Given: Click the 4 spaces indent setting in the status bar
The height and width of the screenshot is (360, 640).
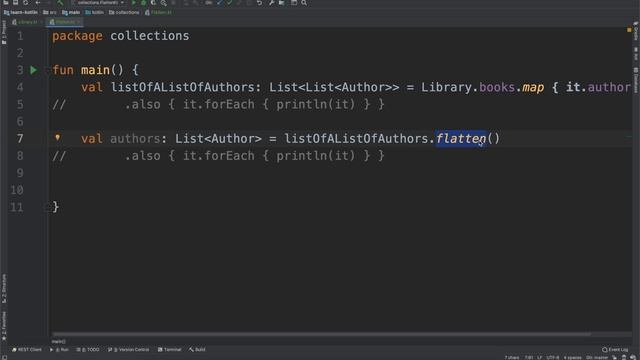Looking at the screenshot, I should (572, 358).
